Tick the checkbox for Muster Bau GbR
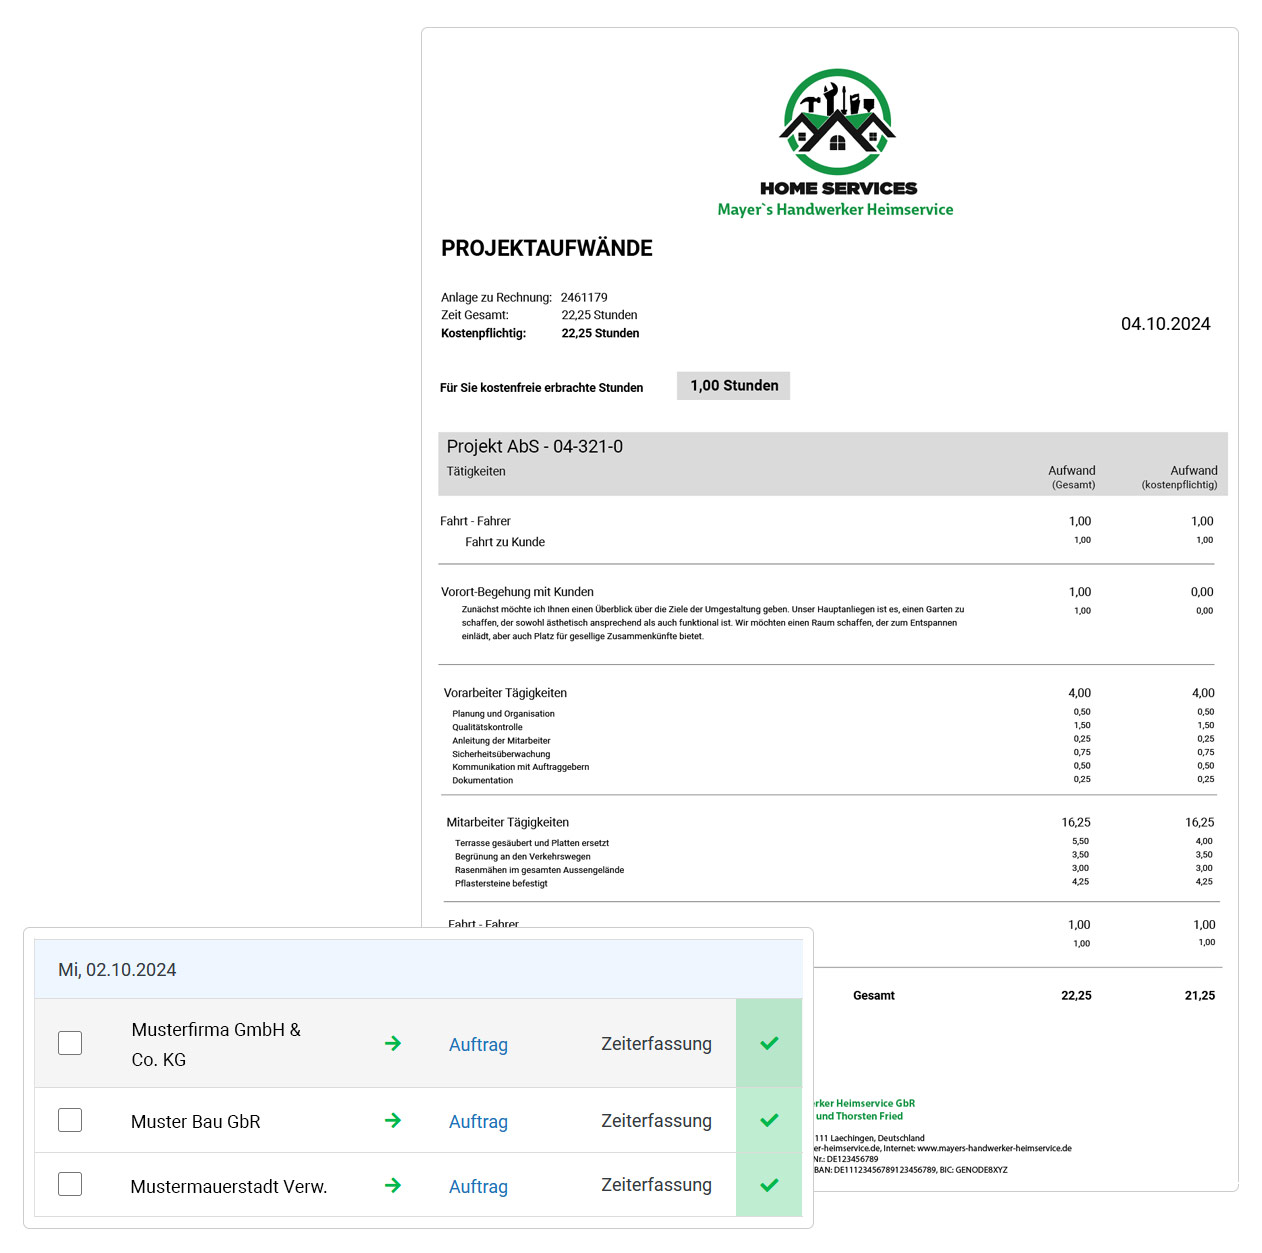1262x1253 pixels. pos(70,1120)
